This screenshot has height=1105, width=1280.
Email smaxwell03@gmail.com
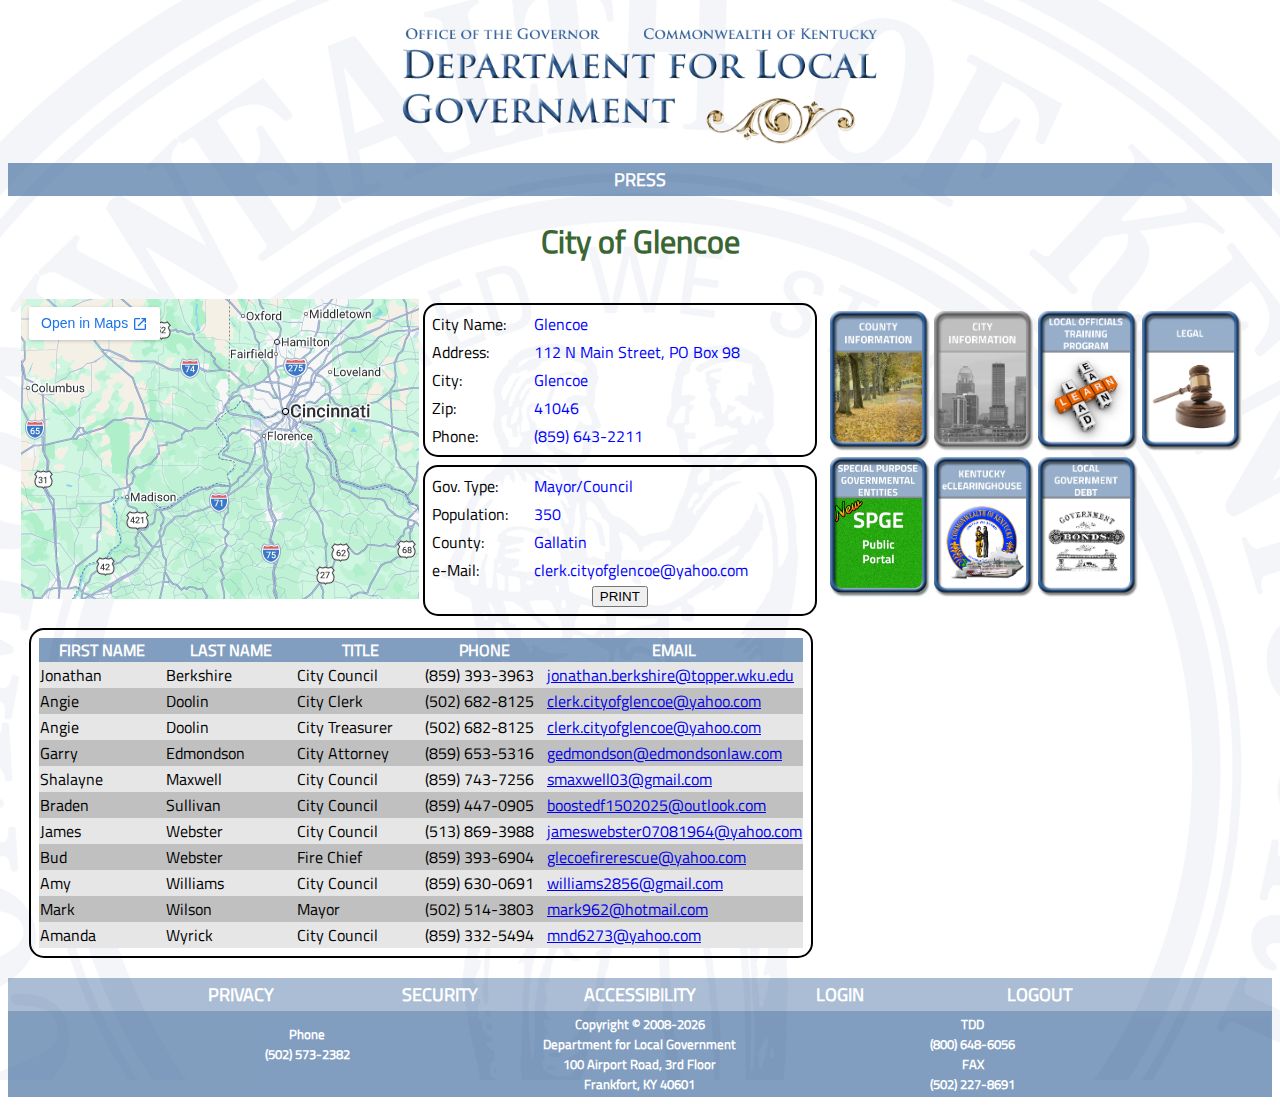629,780
